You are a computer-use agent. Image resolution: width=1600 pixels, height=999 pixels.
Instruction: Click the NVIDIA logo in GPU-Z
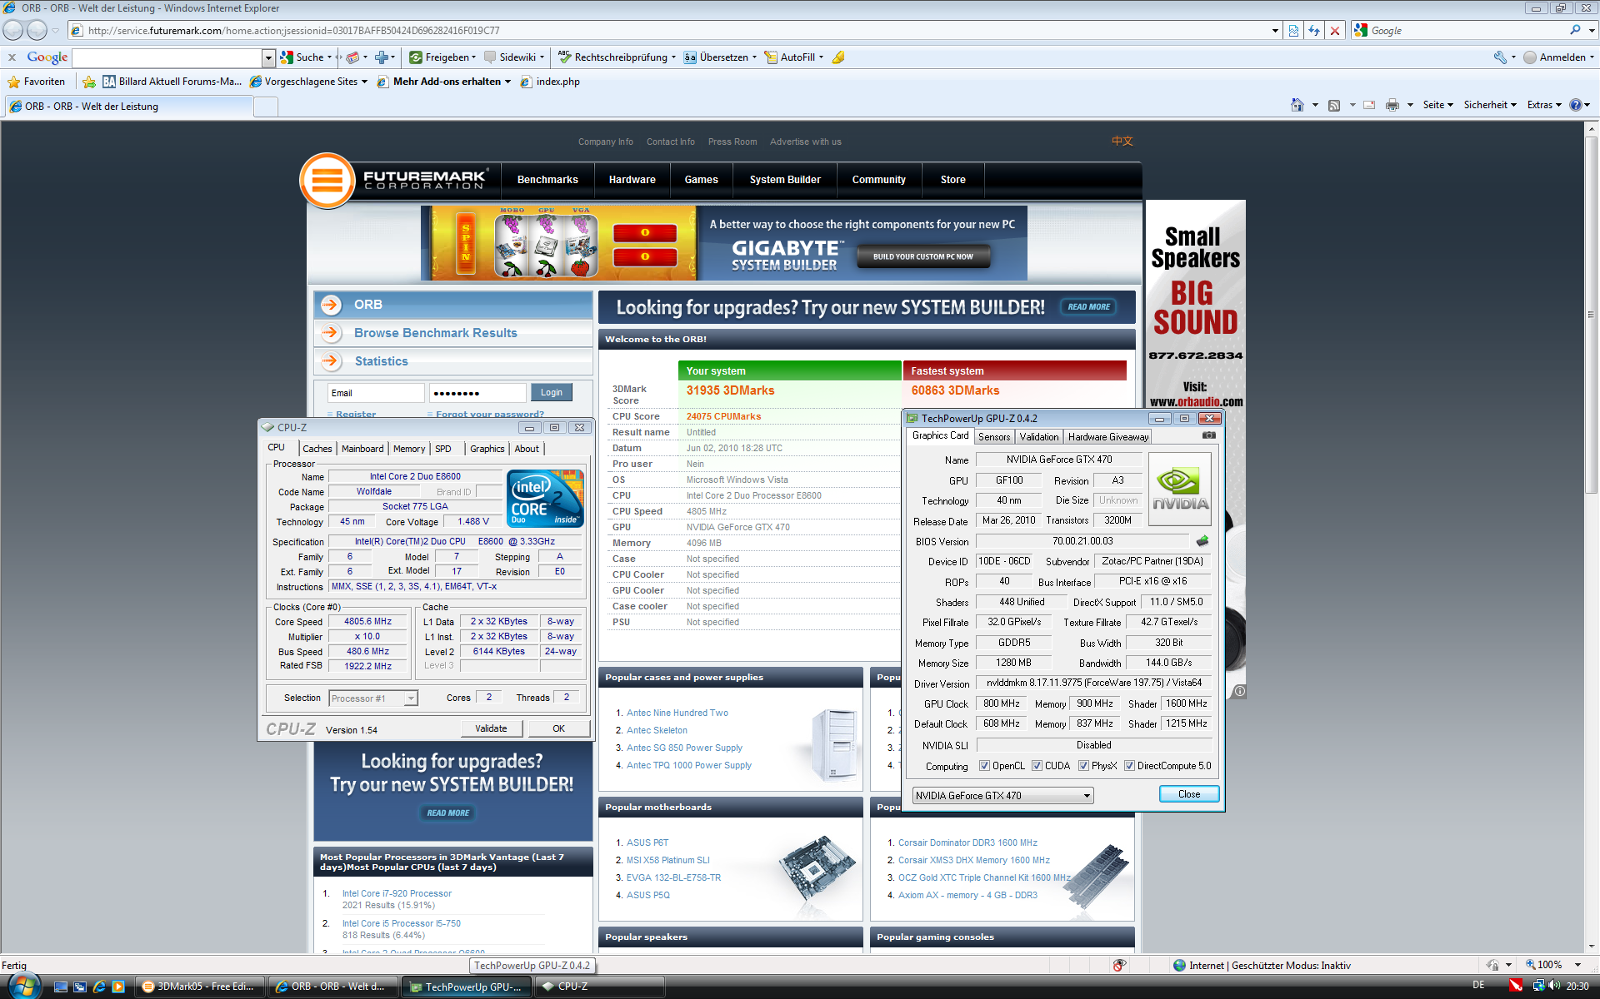1180,489
